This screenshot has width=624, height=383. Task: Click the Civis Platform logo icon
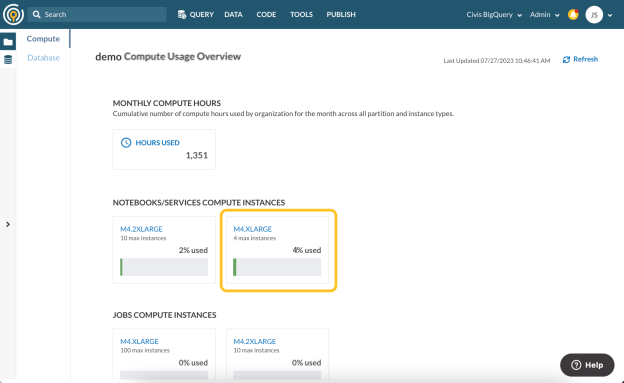13,14
